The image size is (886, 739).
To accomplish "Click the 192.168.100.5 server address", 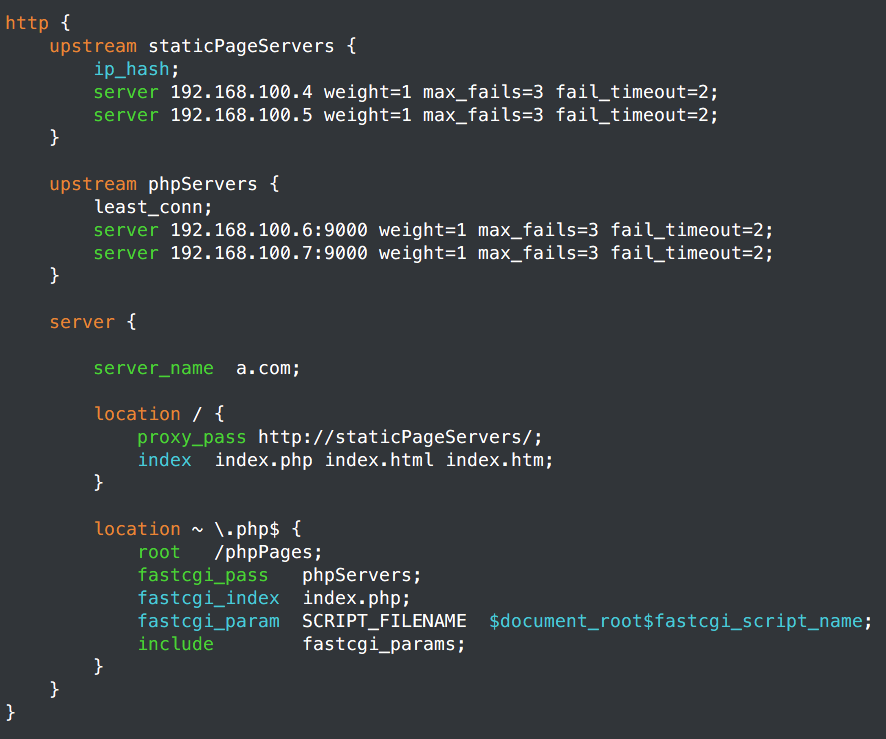I will click(x=241, y=115).
